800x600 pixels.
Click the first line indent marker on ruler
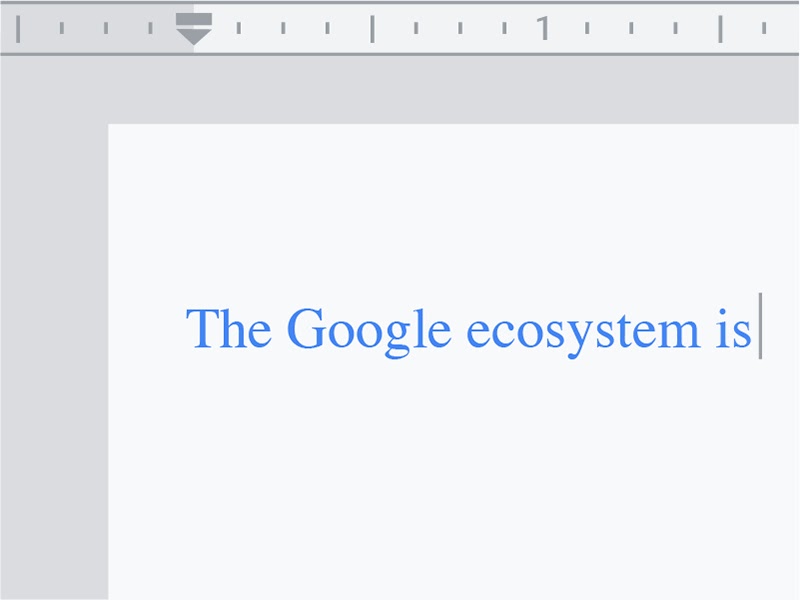[x=194, y=19]
